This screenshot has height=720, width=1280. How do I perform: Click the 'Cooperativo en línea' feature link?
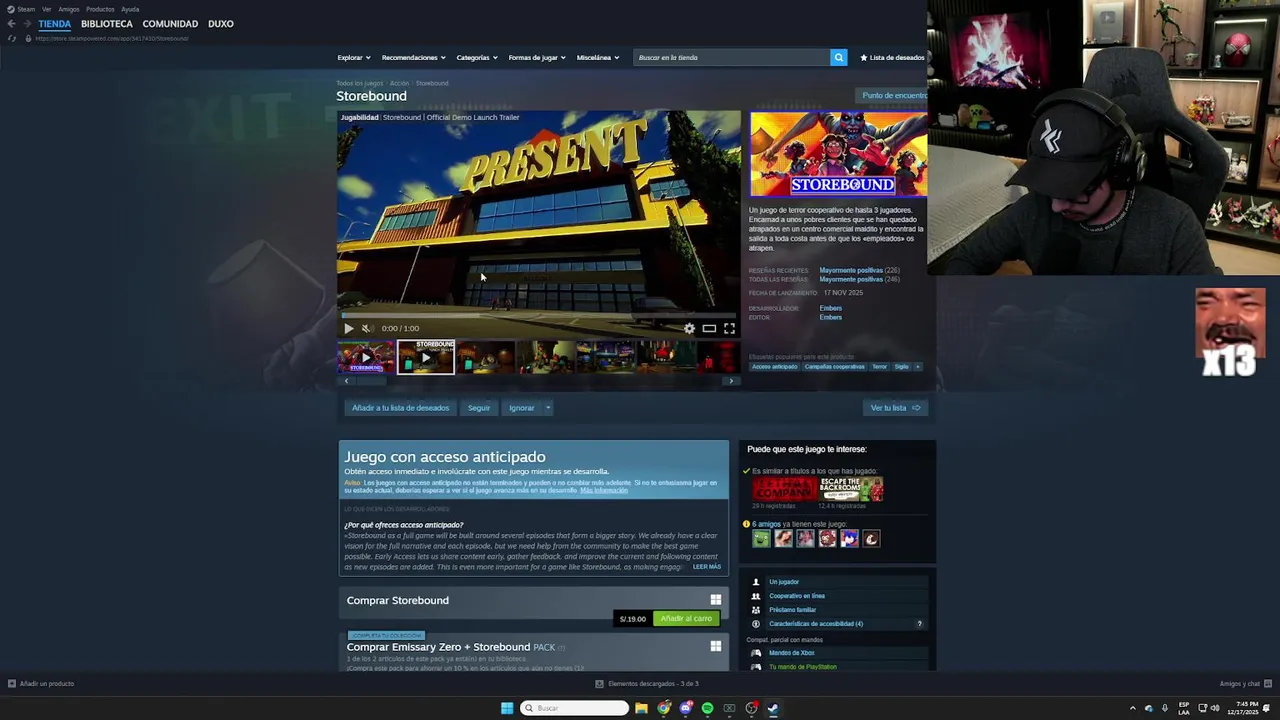[797, 596]
